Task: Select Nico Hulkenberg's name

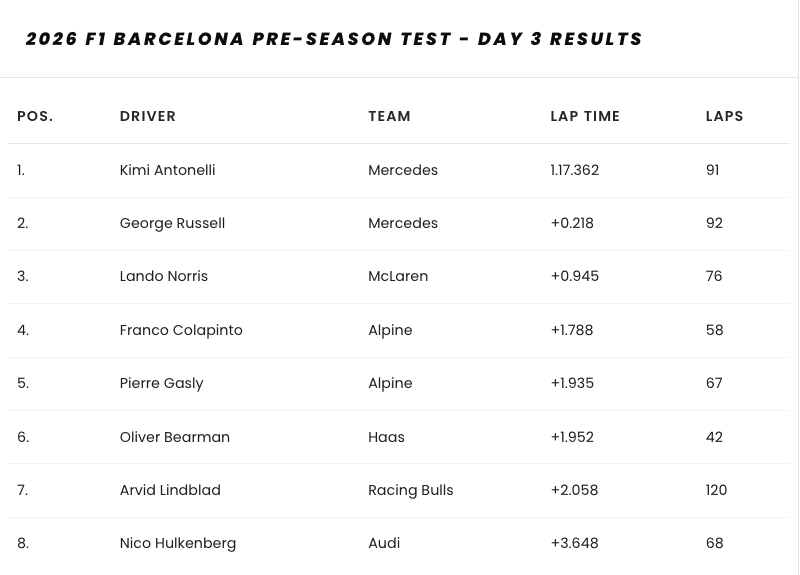Action: point(178,543)
